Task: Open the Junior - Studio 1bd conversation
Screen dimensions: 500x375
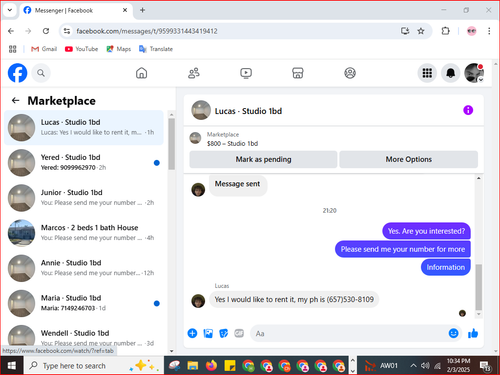Action: tap(84, 198)
